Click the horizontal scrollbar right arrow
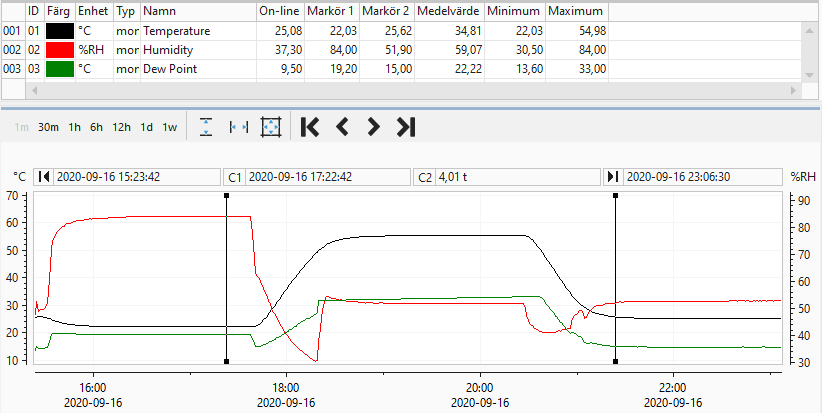822x413 pixels. [x=793, y=91]
